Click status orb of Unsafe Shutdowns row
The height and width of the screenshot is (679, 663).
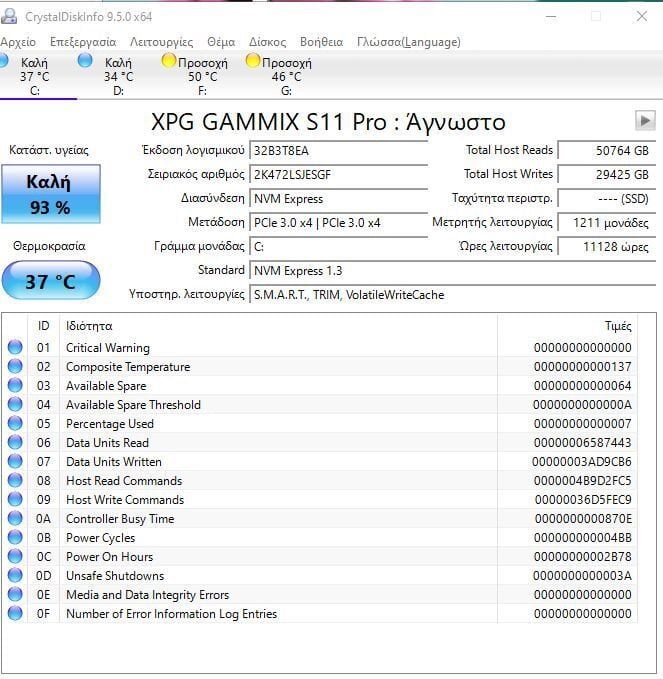[x=15, y=576]
